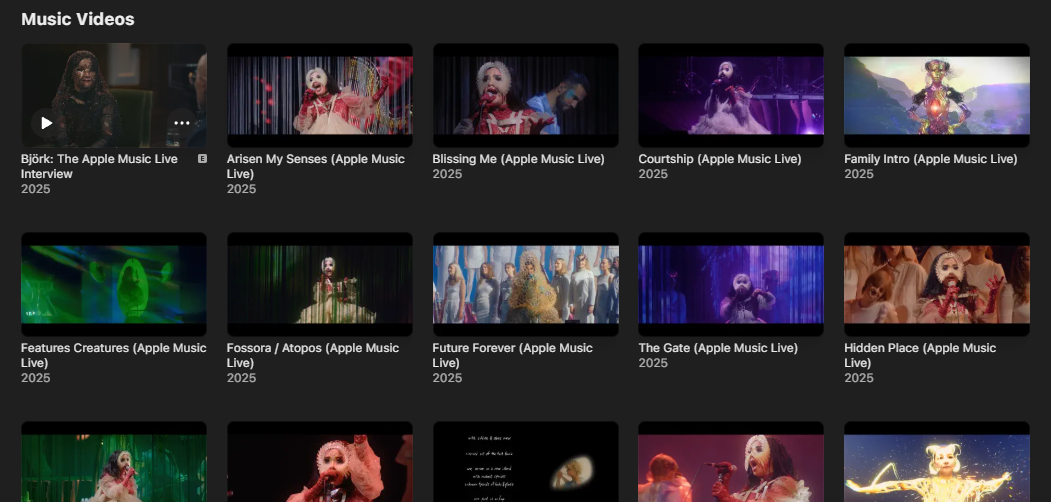This screenshot has height=502, width=1051.
Task: Click the "Features Creatures (Apple Music Live)" title
Action: tap(113, 355)
